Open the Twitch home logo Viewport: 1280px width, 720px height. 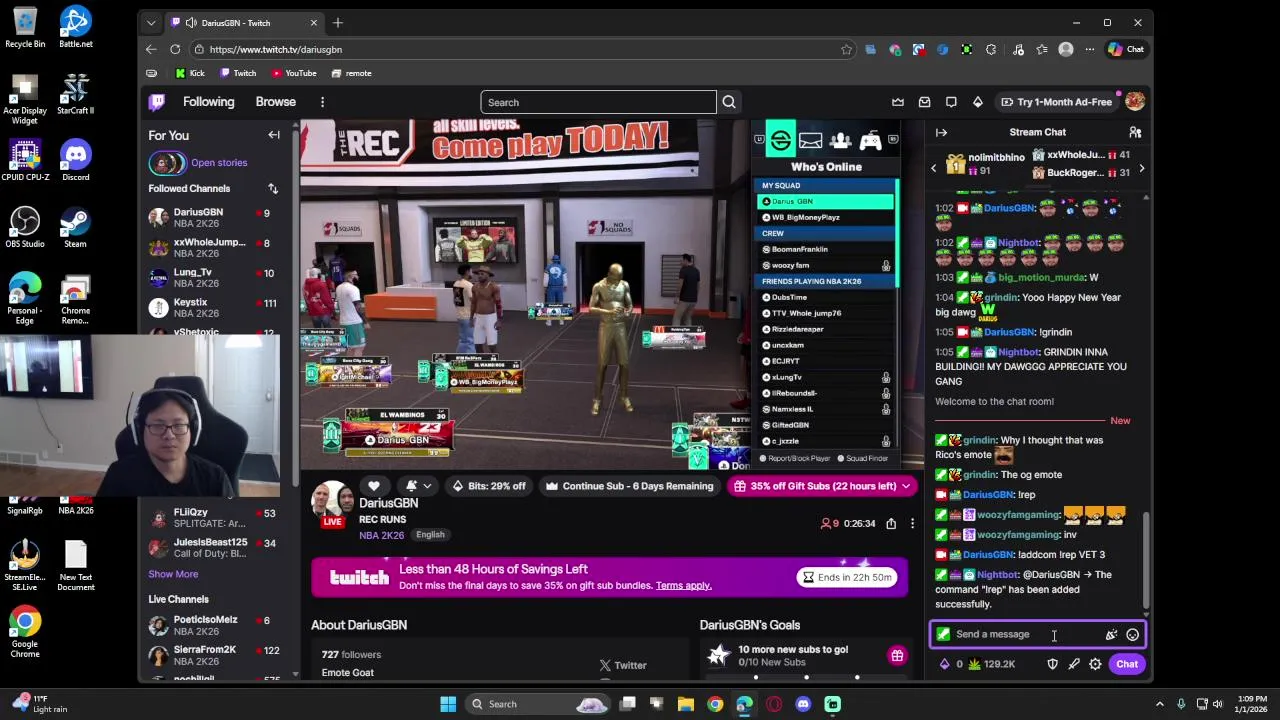pyautogui.click(x=157, y=102)
